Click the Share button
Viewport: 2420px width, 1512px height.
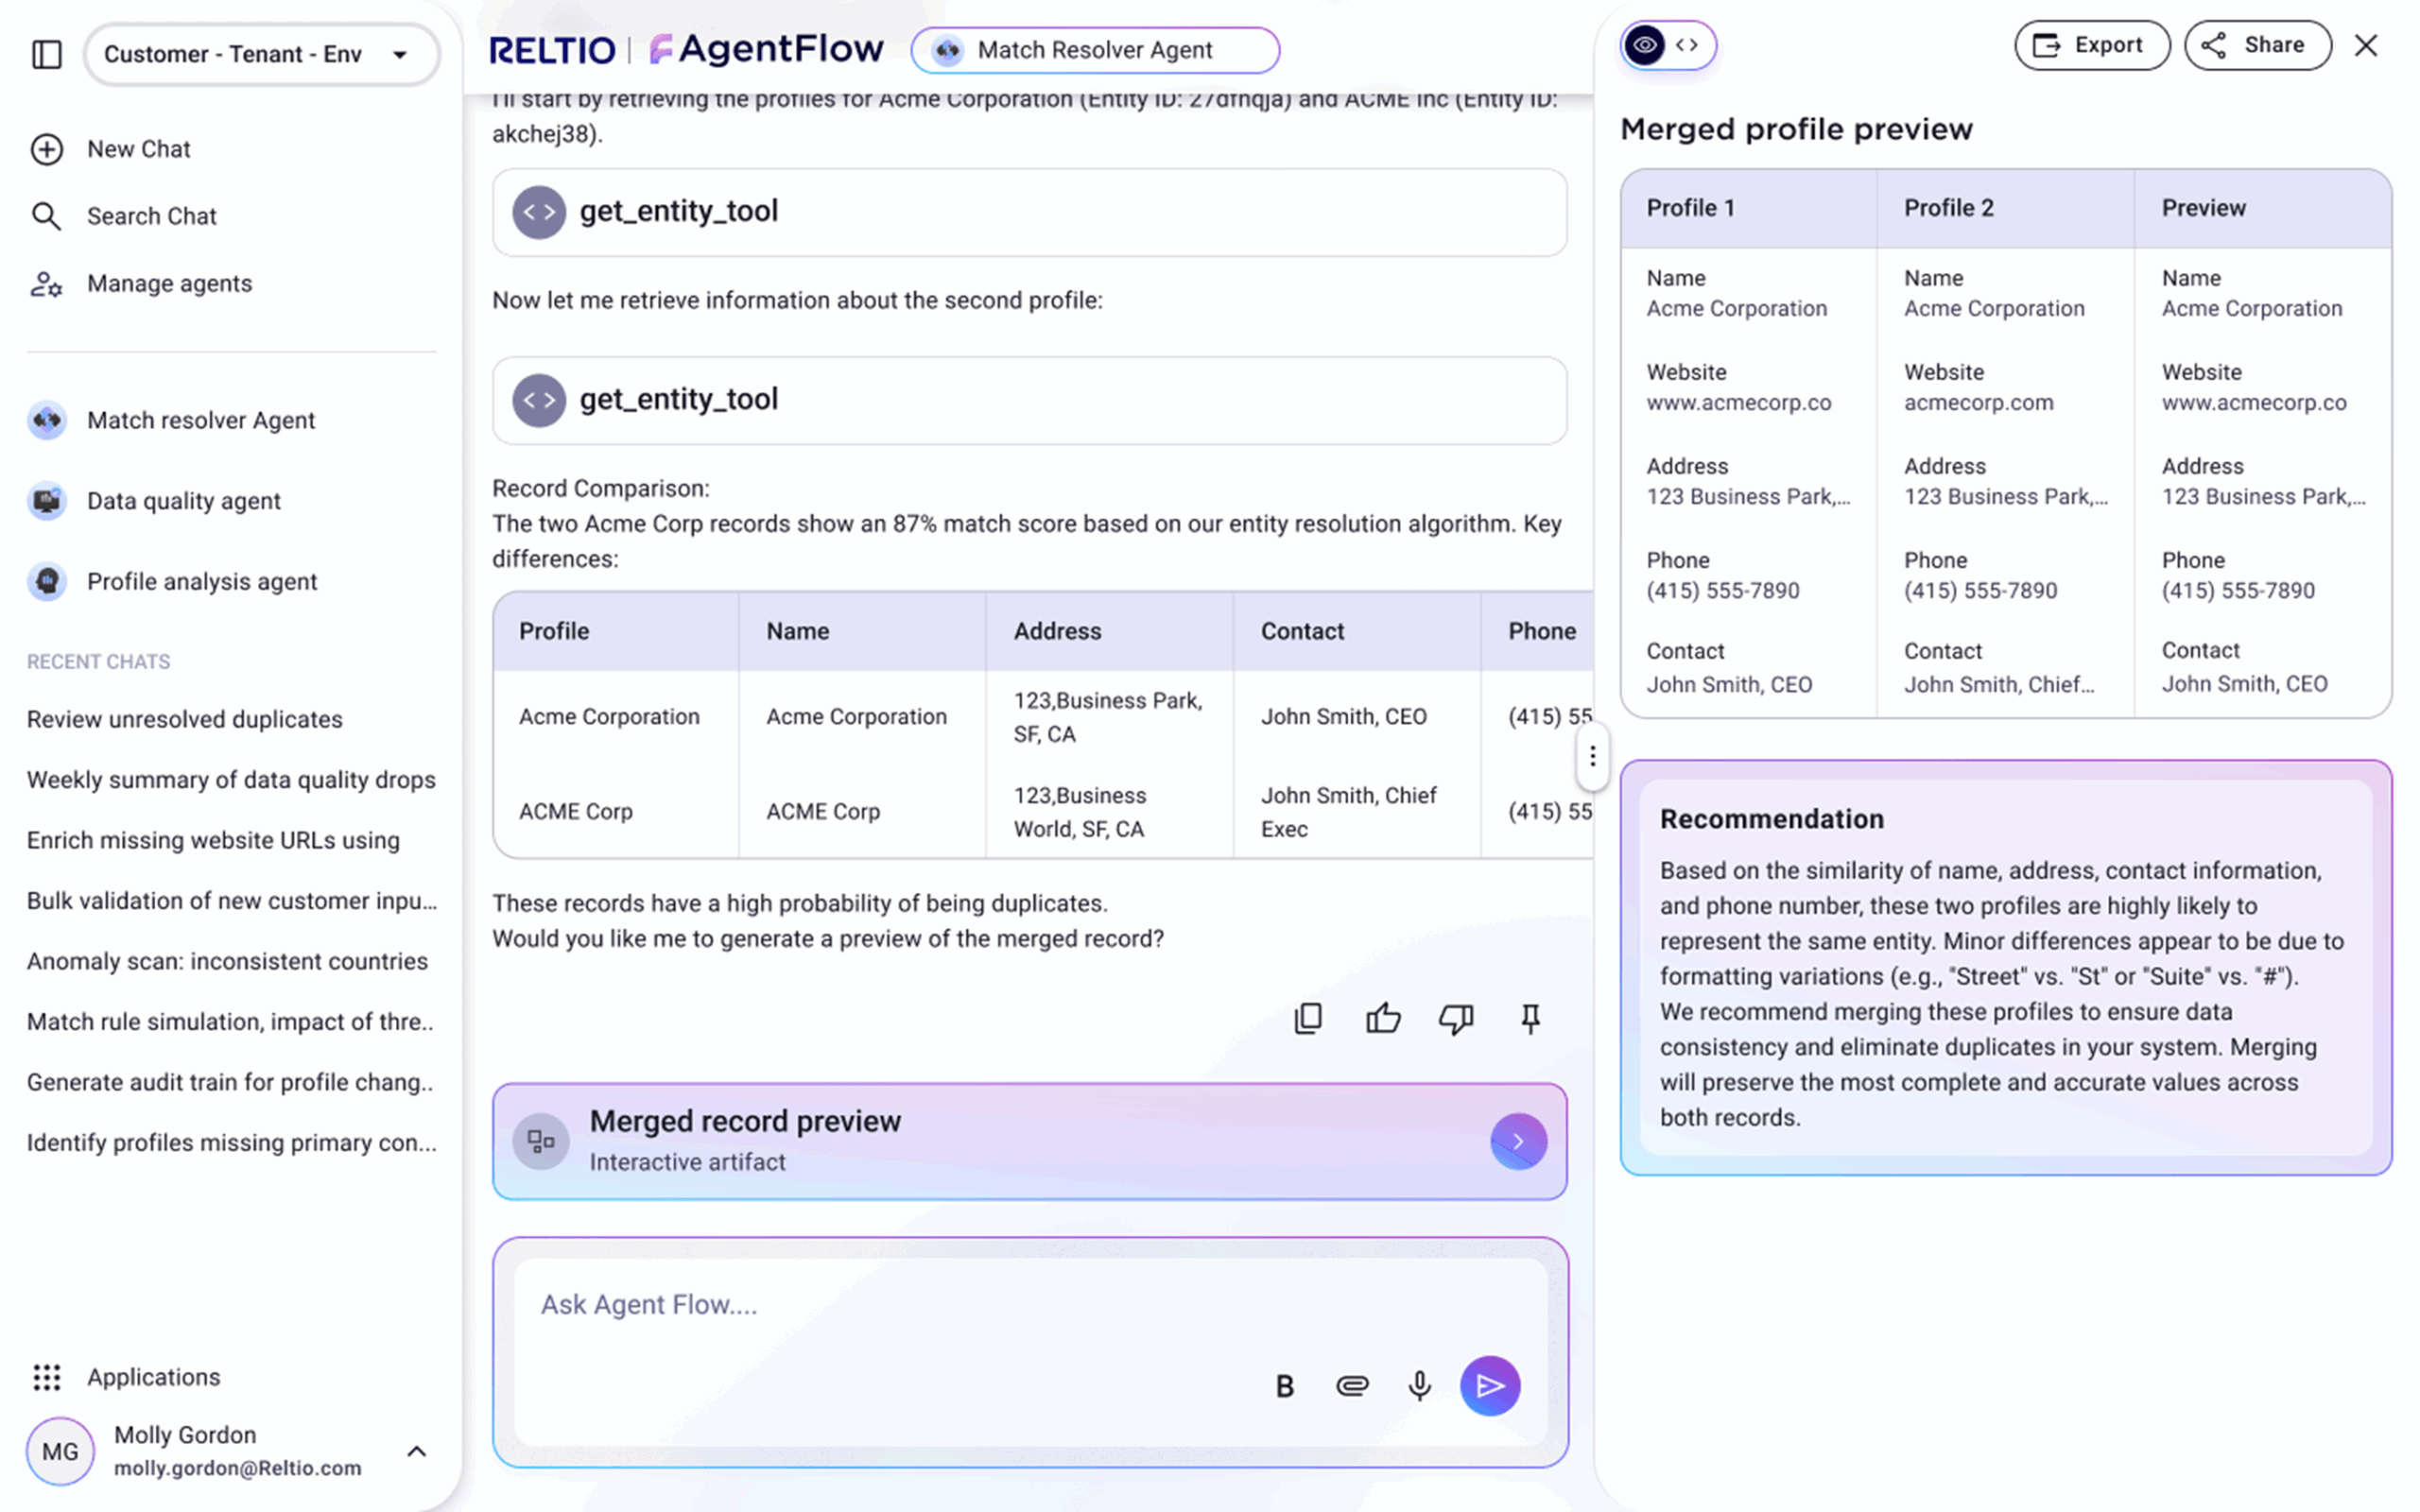coord(2257,45)
